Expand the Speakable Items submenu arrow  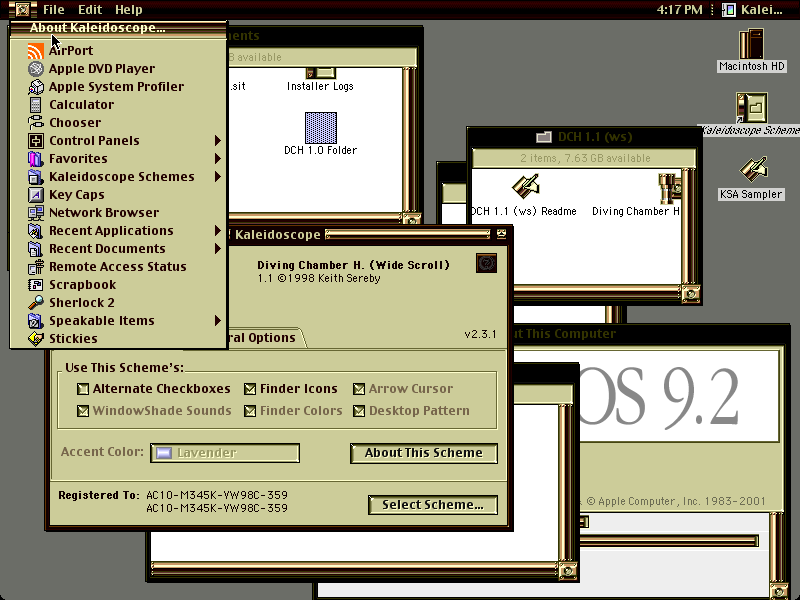tap(218, 320)
